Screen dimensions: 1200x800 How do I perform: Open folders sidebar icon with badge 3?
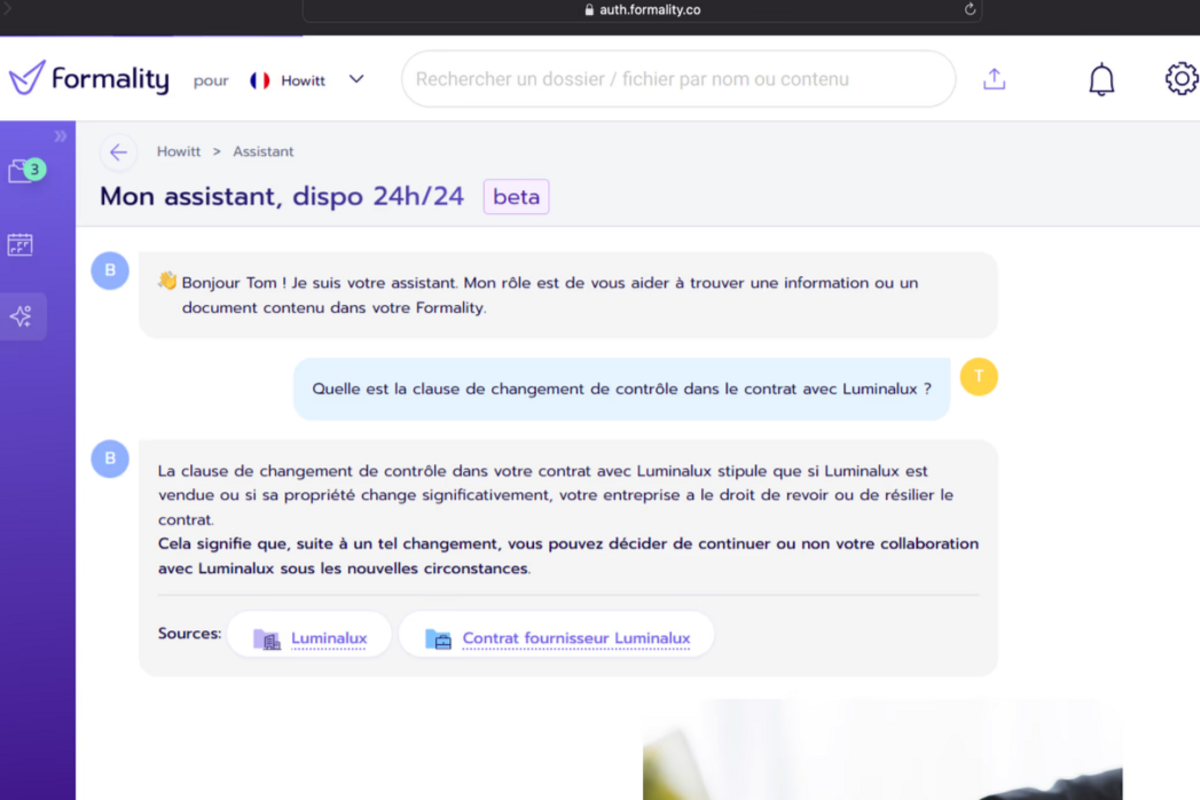coord(26,171)
